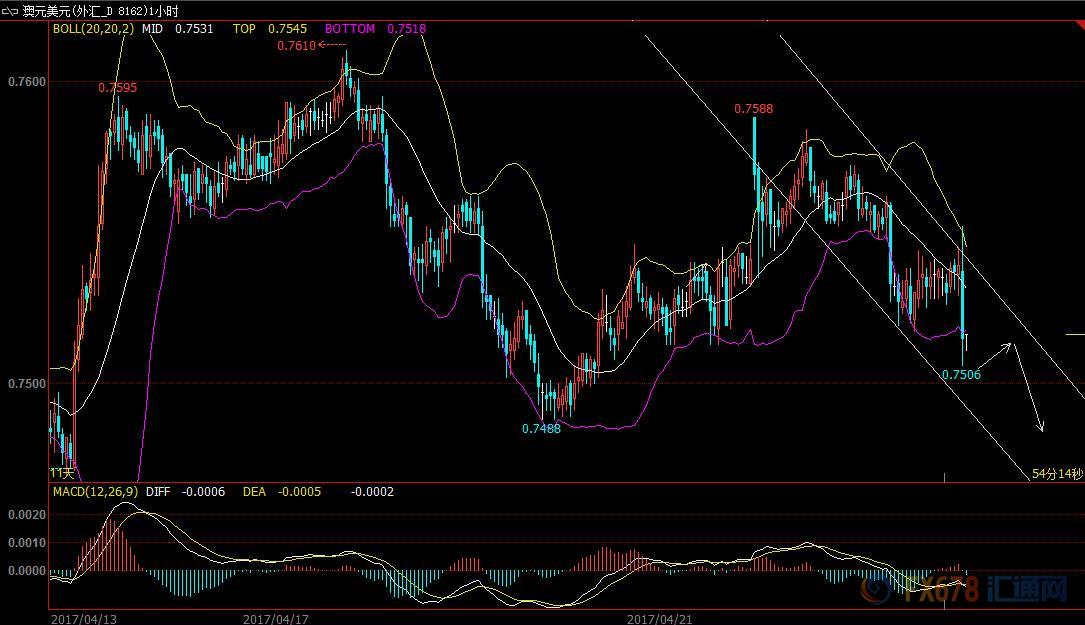Click the 0.7595 peak price label
Screen dimensions: 1085x625
coord(117,88)
